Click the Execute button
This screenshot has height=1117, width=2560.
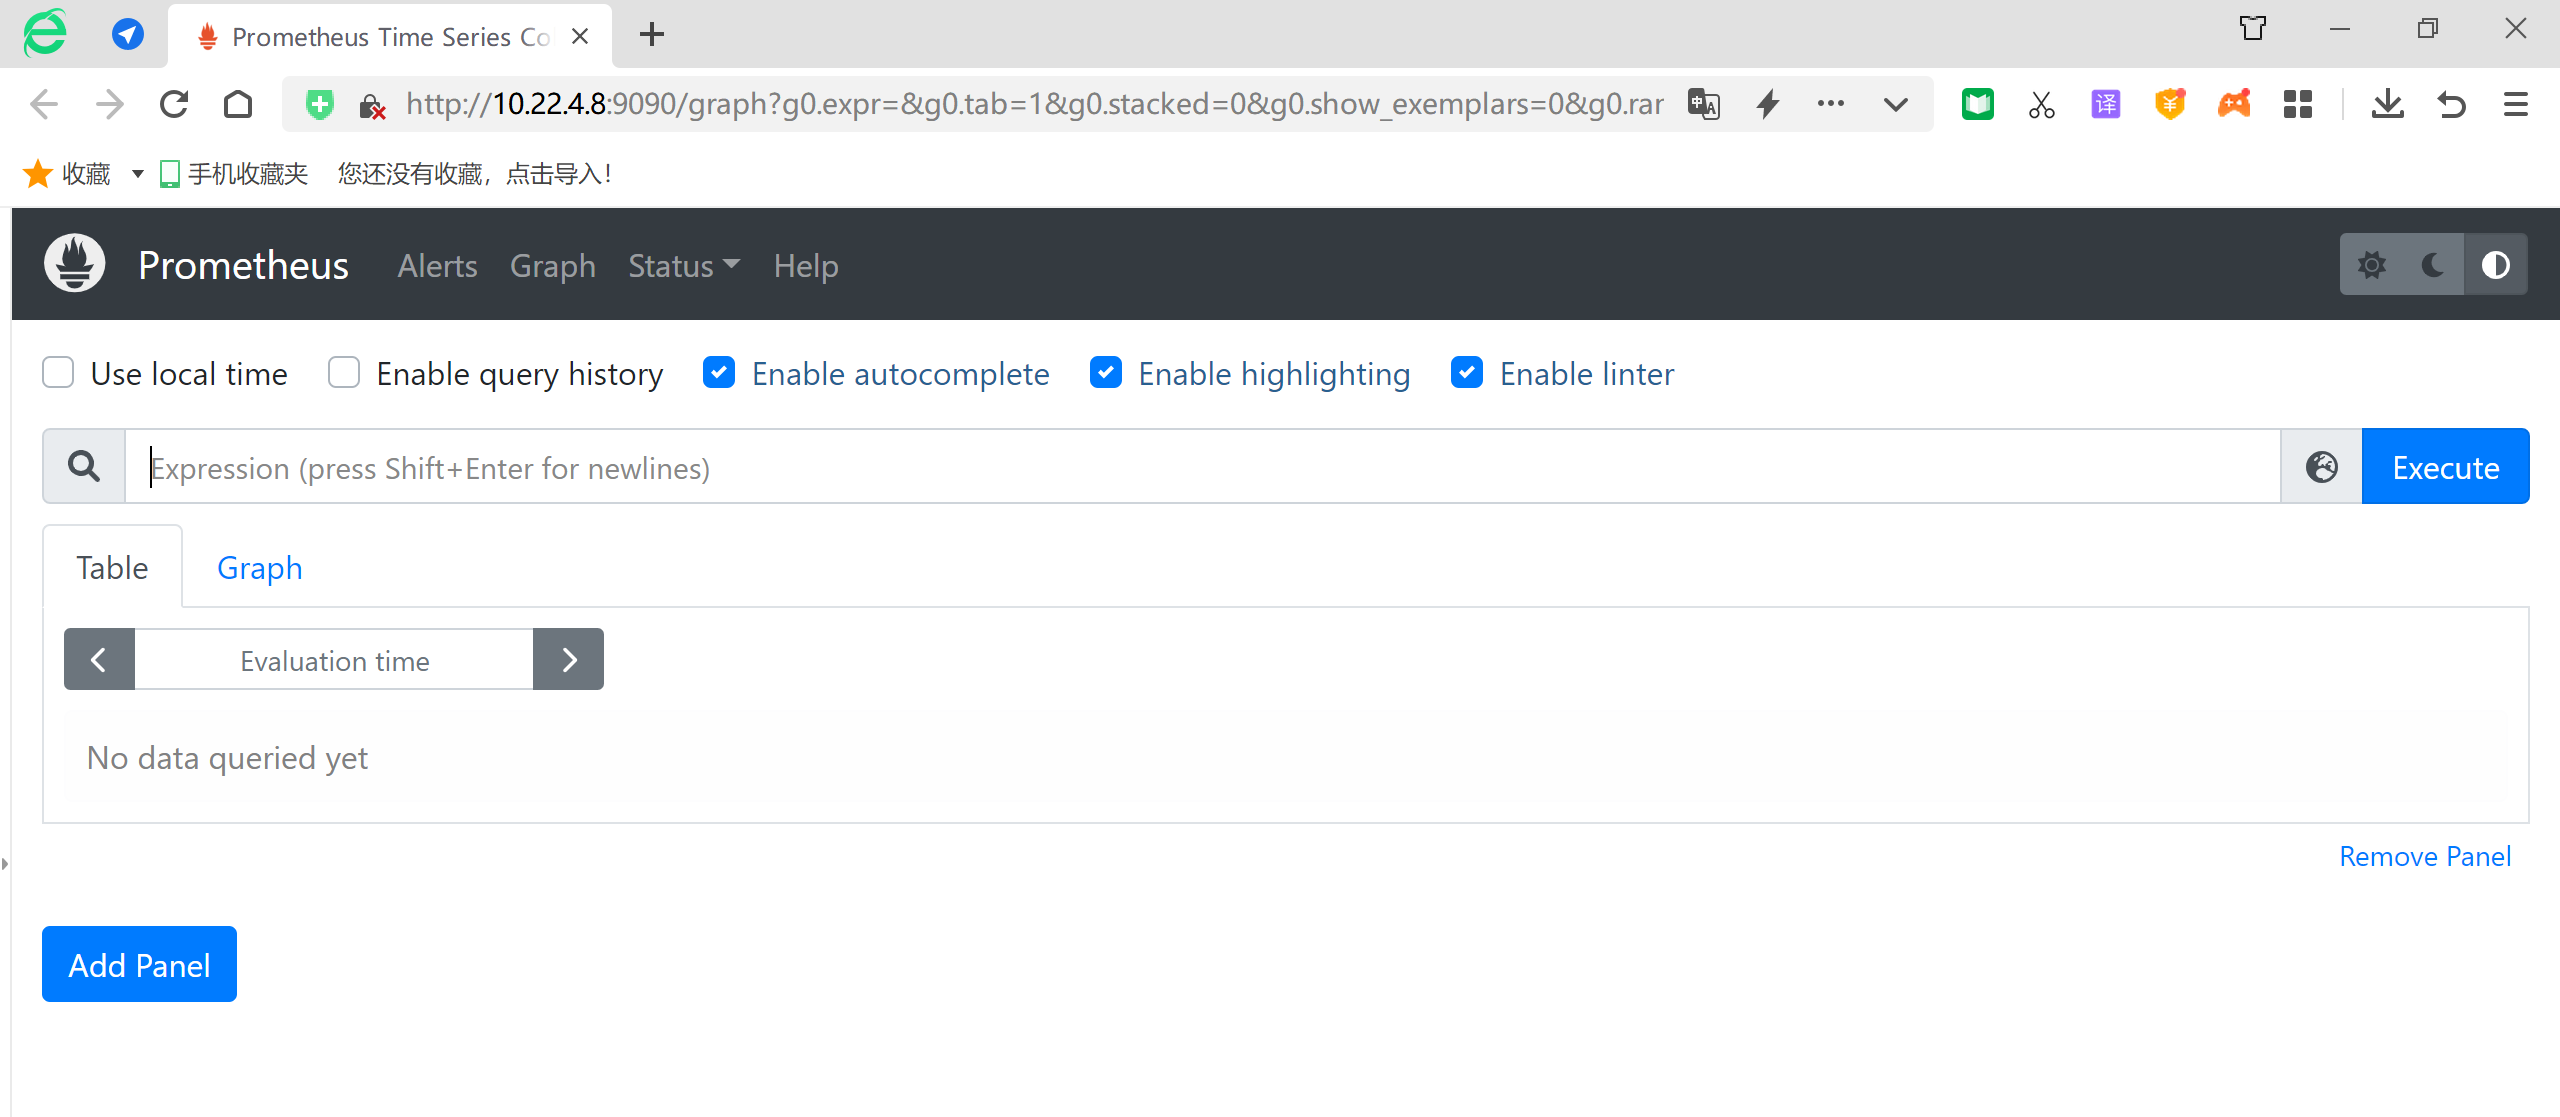[2445, 467]
